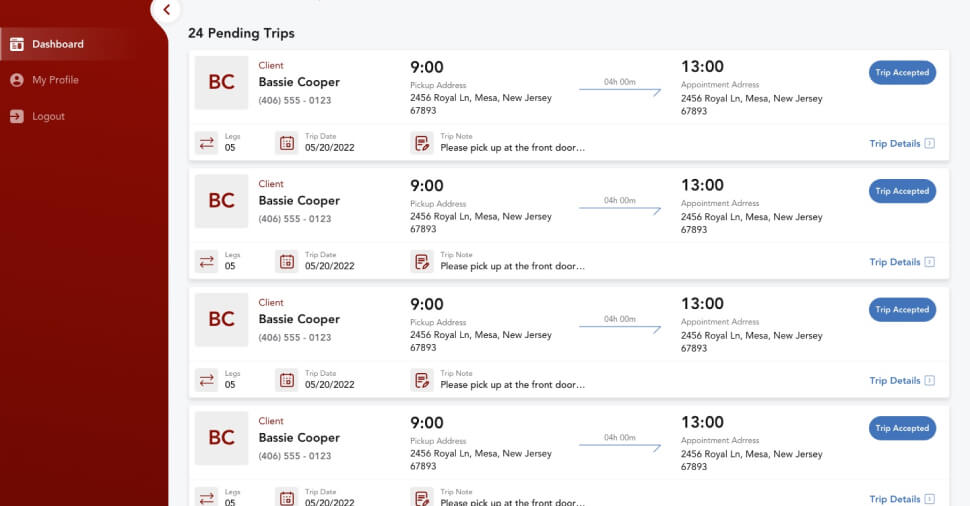The height and width of the screenshot is (506, 970).
Task: Click the Trip Note icon in third trip
Action: point(422,380)
